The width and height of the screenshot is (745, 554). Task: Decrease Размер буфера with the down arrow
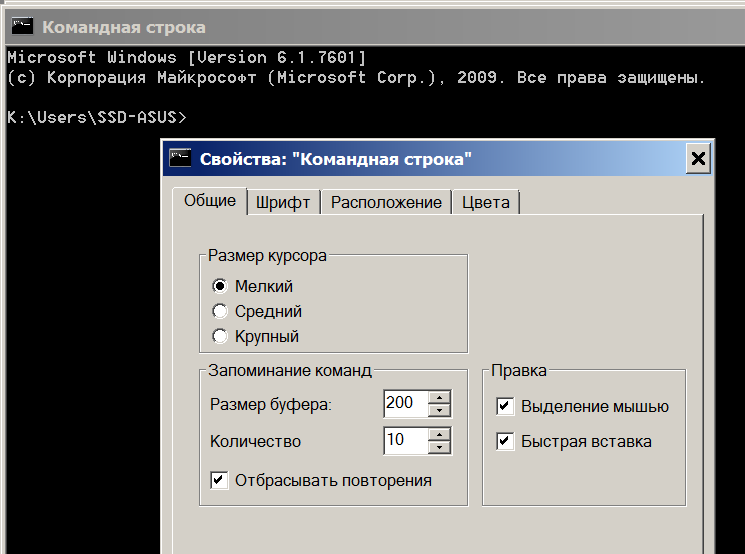[x=439, y=410]
